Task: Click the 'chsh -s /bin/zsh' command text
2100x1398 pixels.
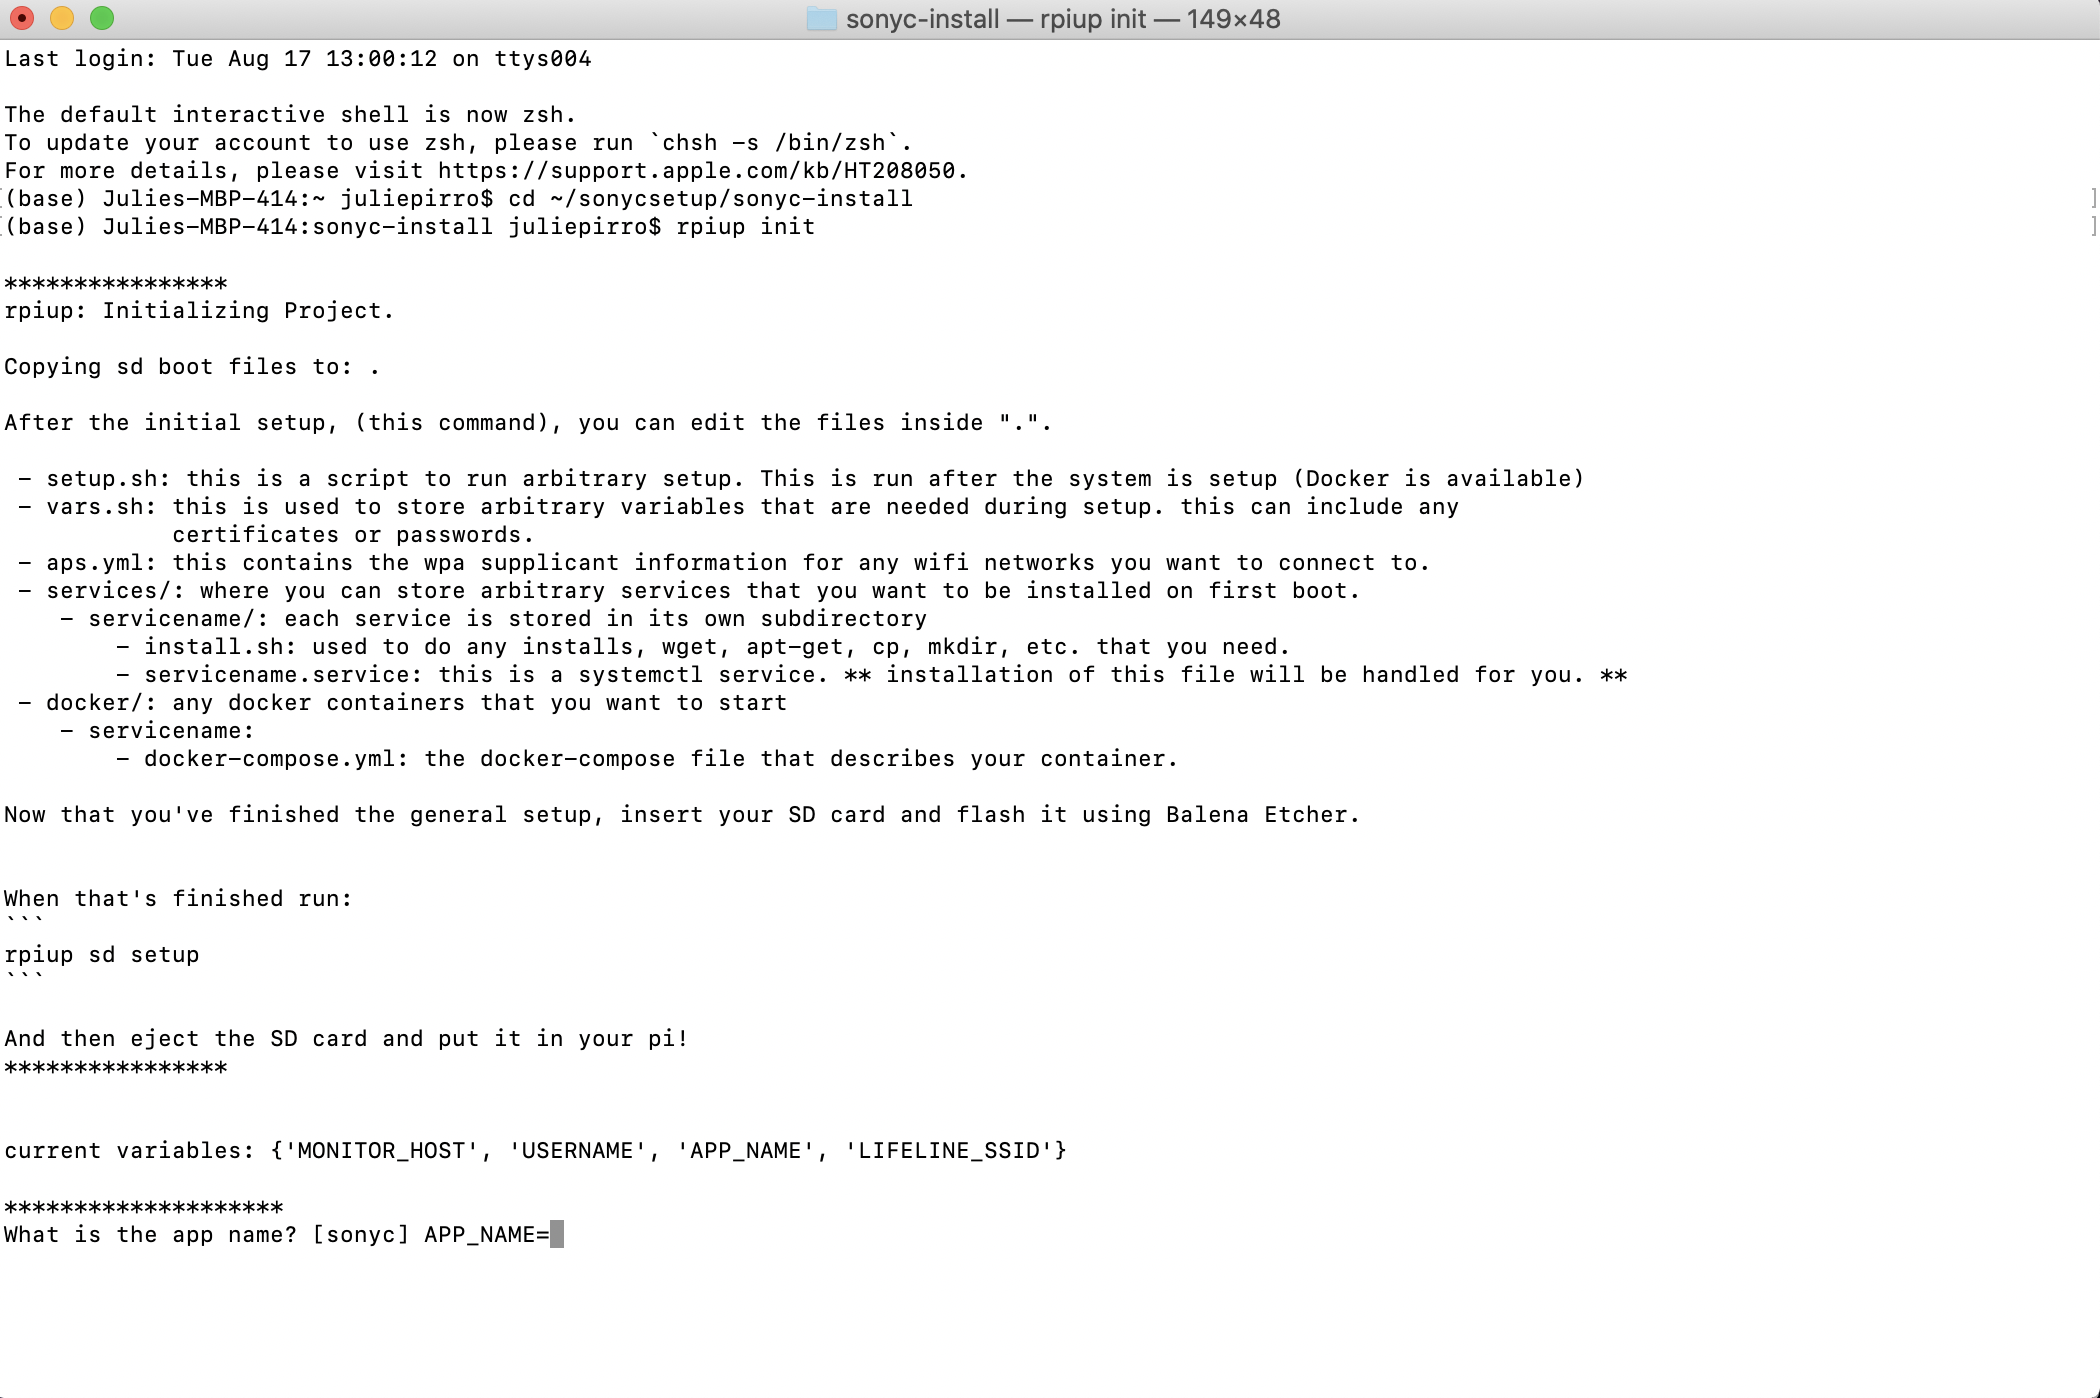Action: click(x=774, y=143)
